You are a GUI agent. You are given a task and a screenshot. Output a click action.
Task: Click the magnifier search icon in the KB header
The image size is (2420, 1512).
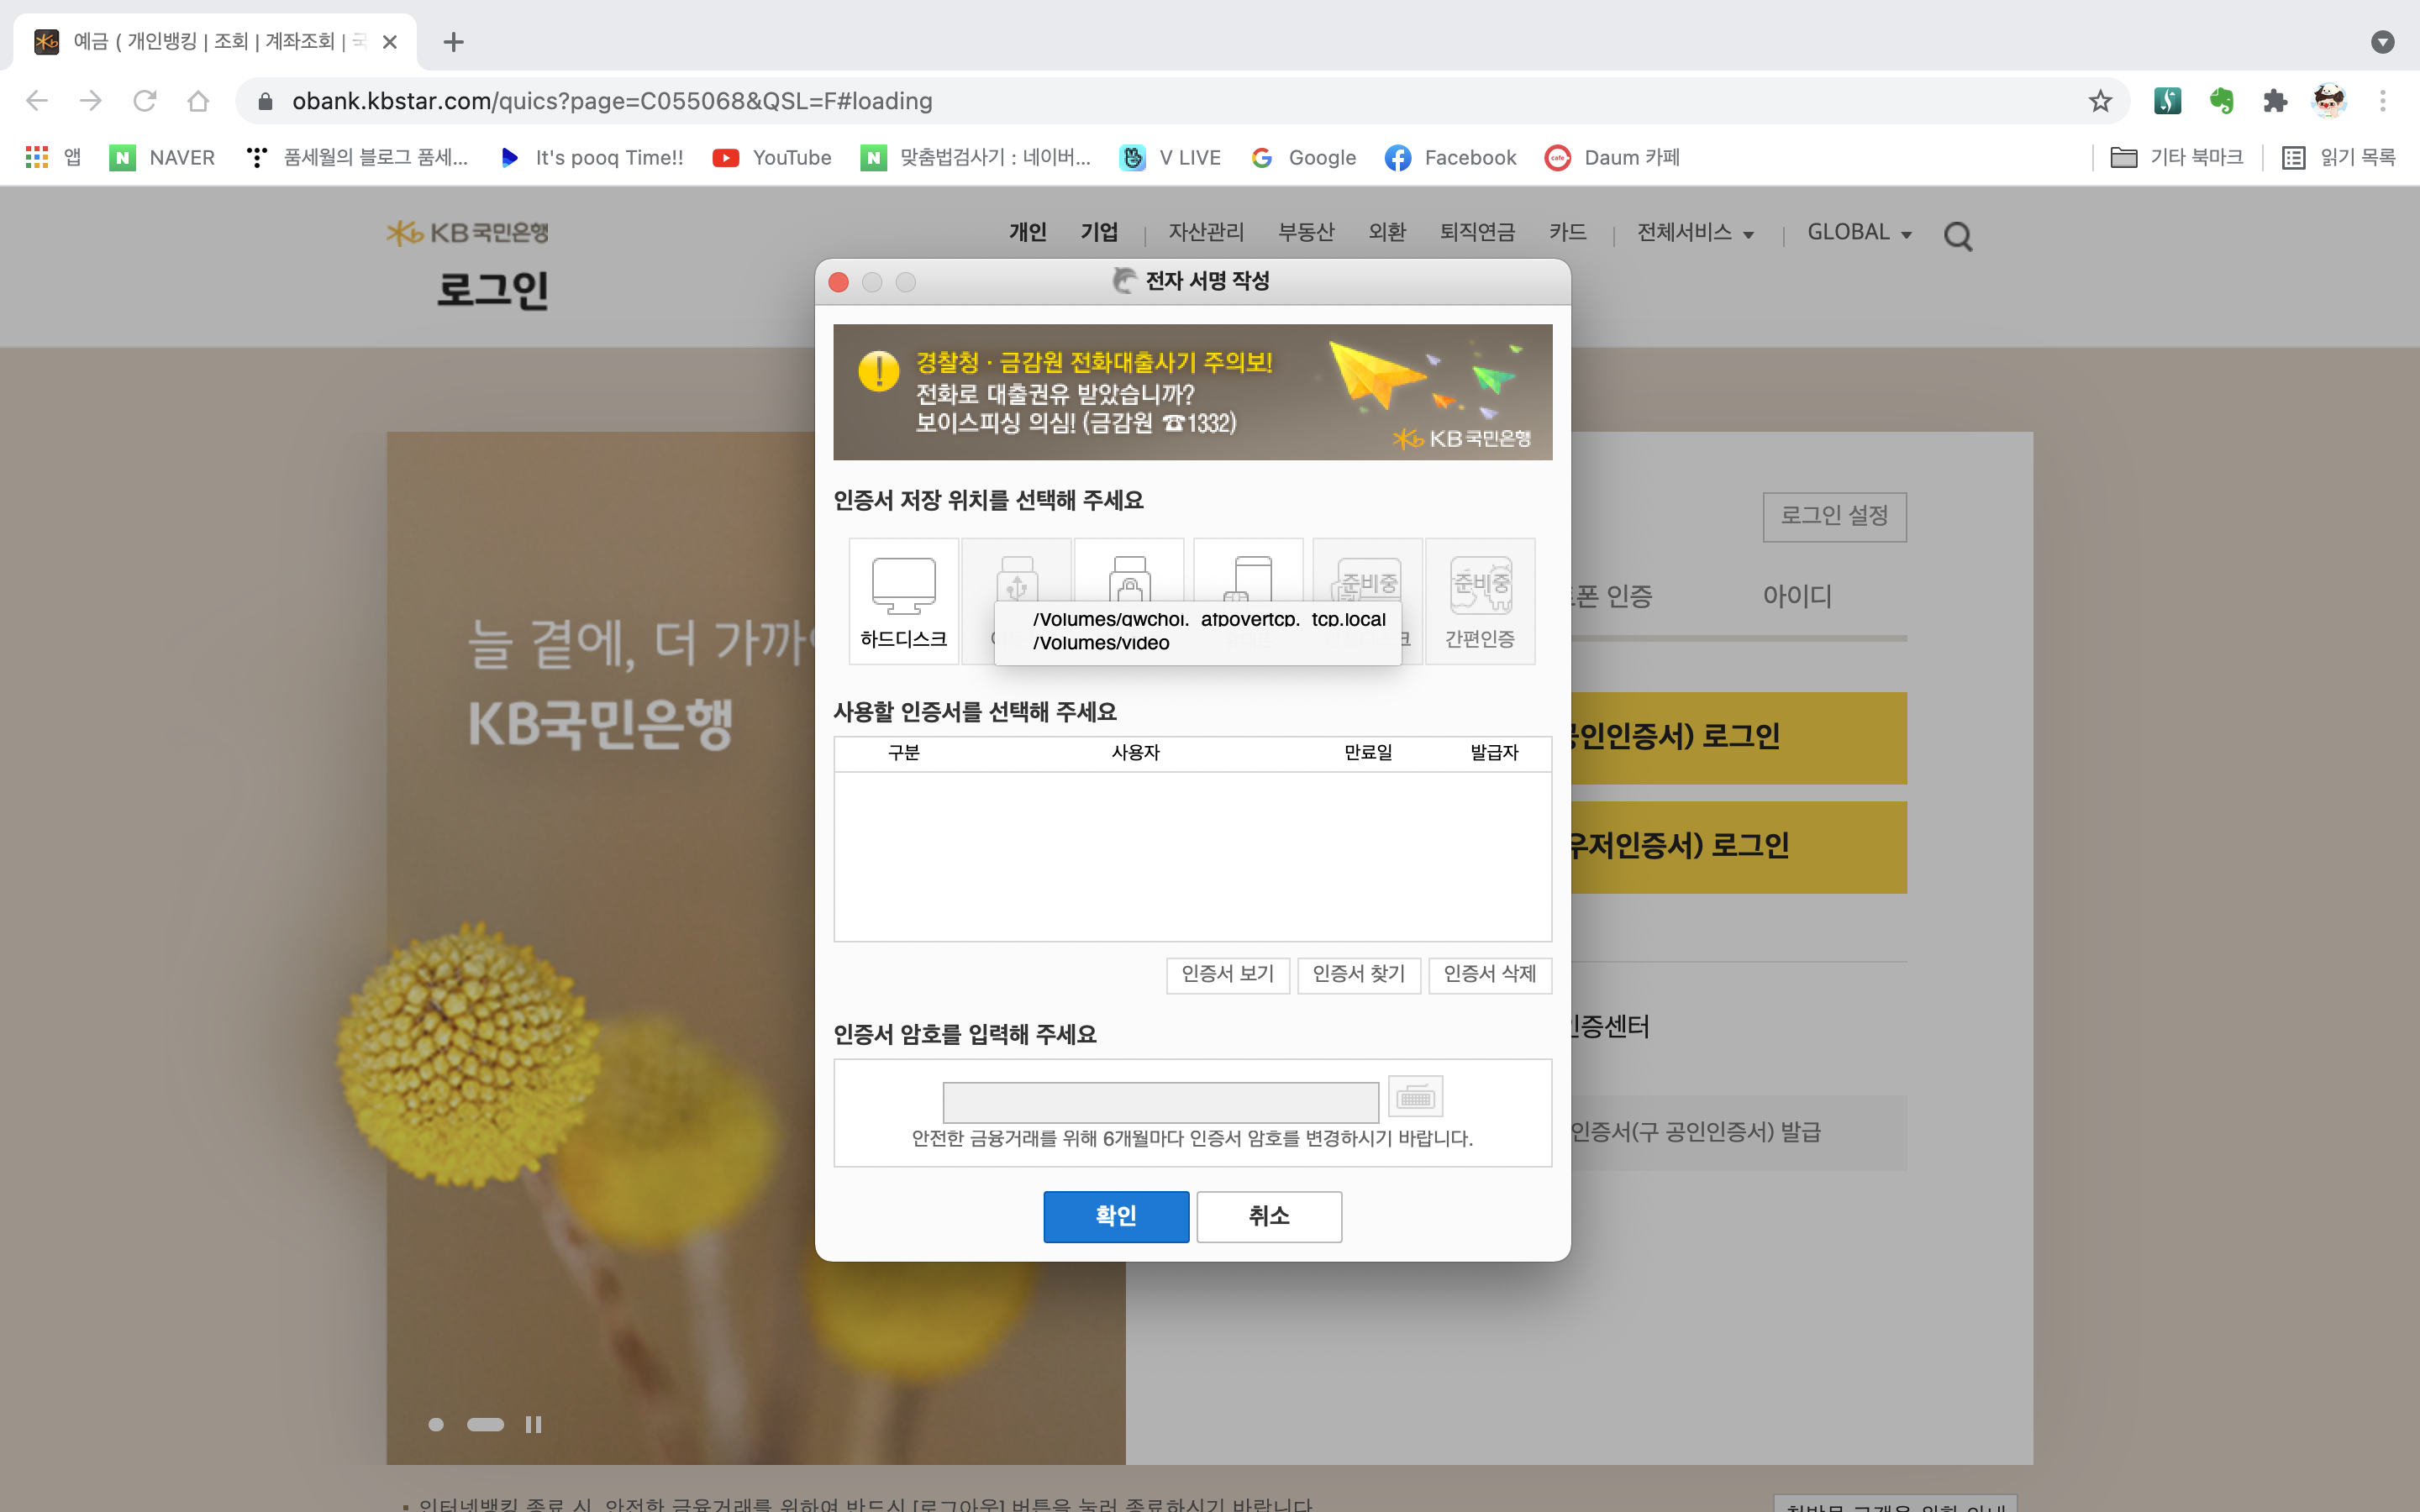point(1957,236)
